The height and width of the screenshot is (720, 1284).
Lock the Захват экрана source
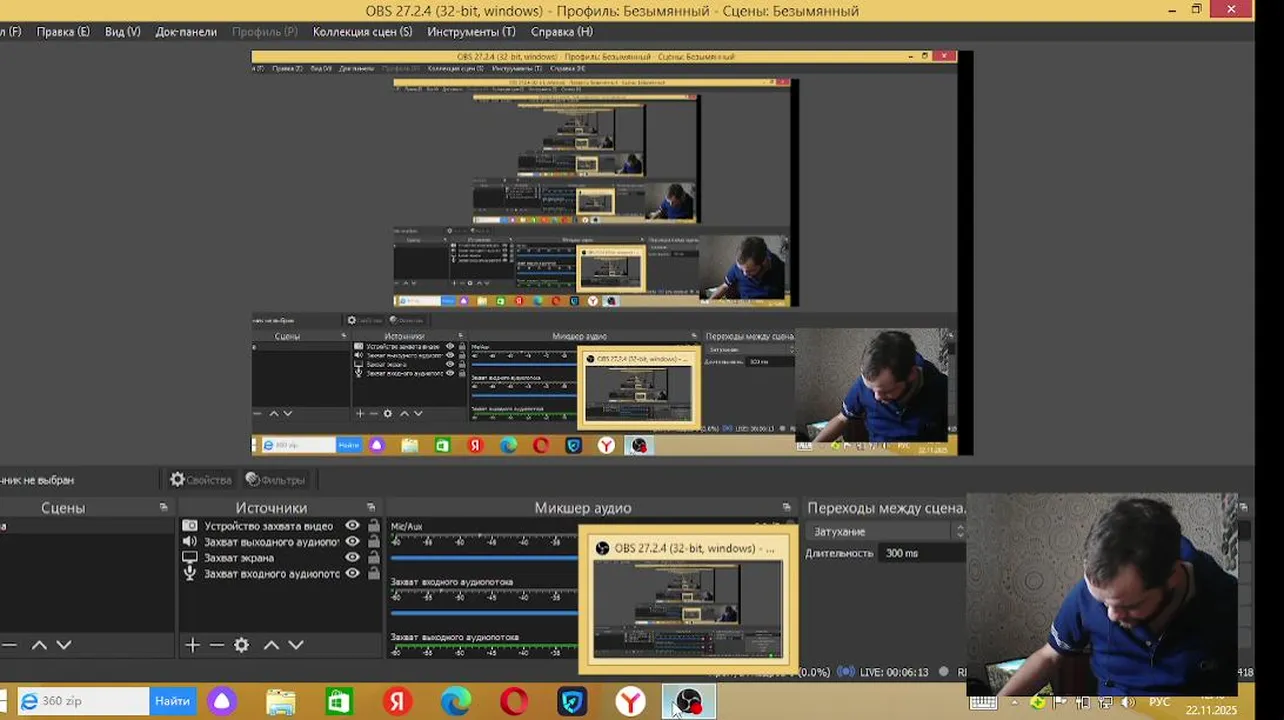(x=373, y=558)
